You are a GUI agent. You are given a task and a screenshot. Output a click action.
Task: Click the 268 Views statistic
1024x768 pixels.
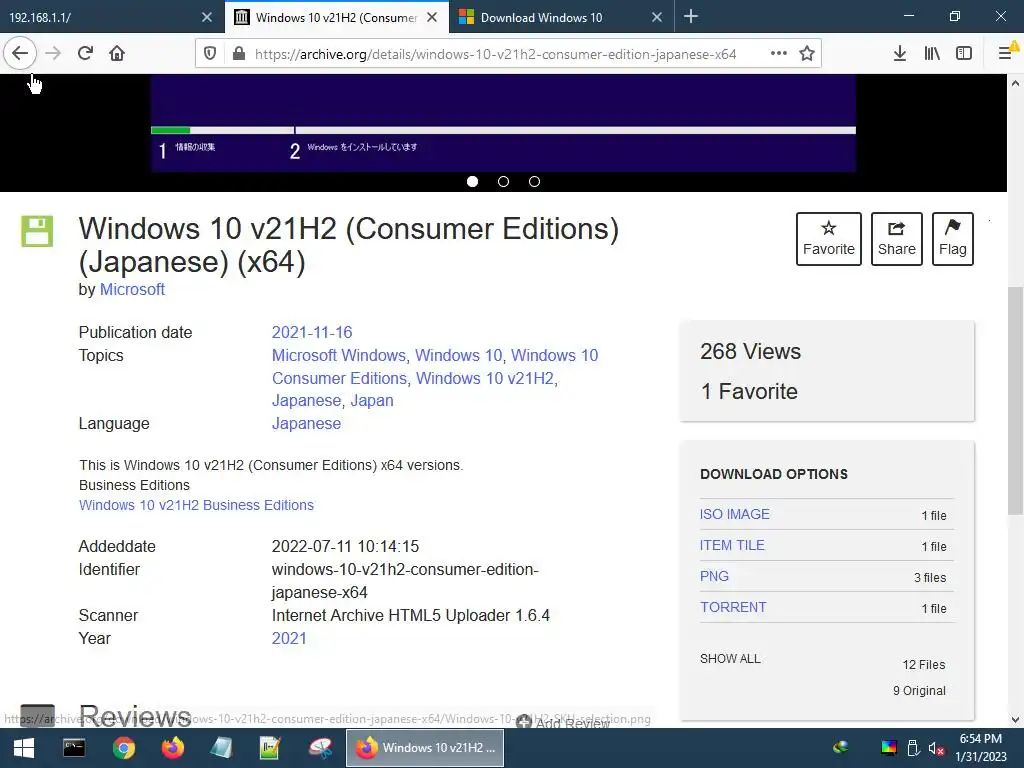coord(750,351)
